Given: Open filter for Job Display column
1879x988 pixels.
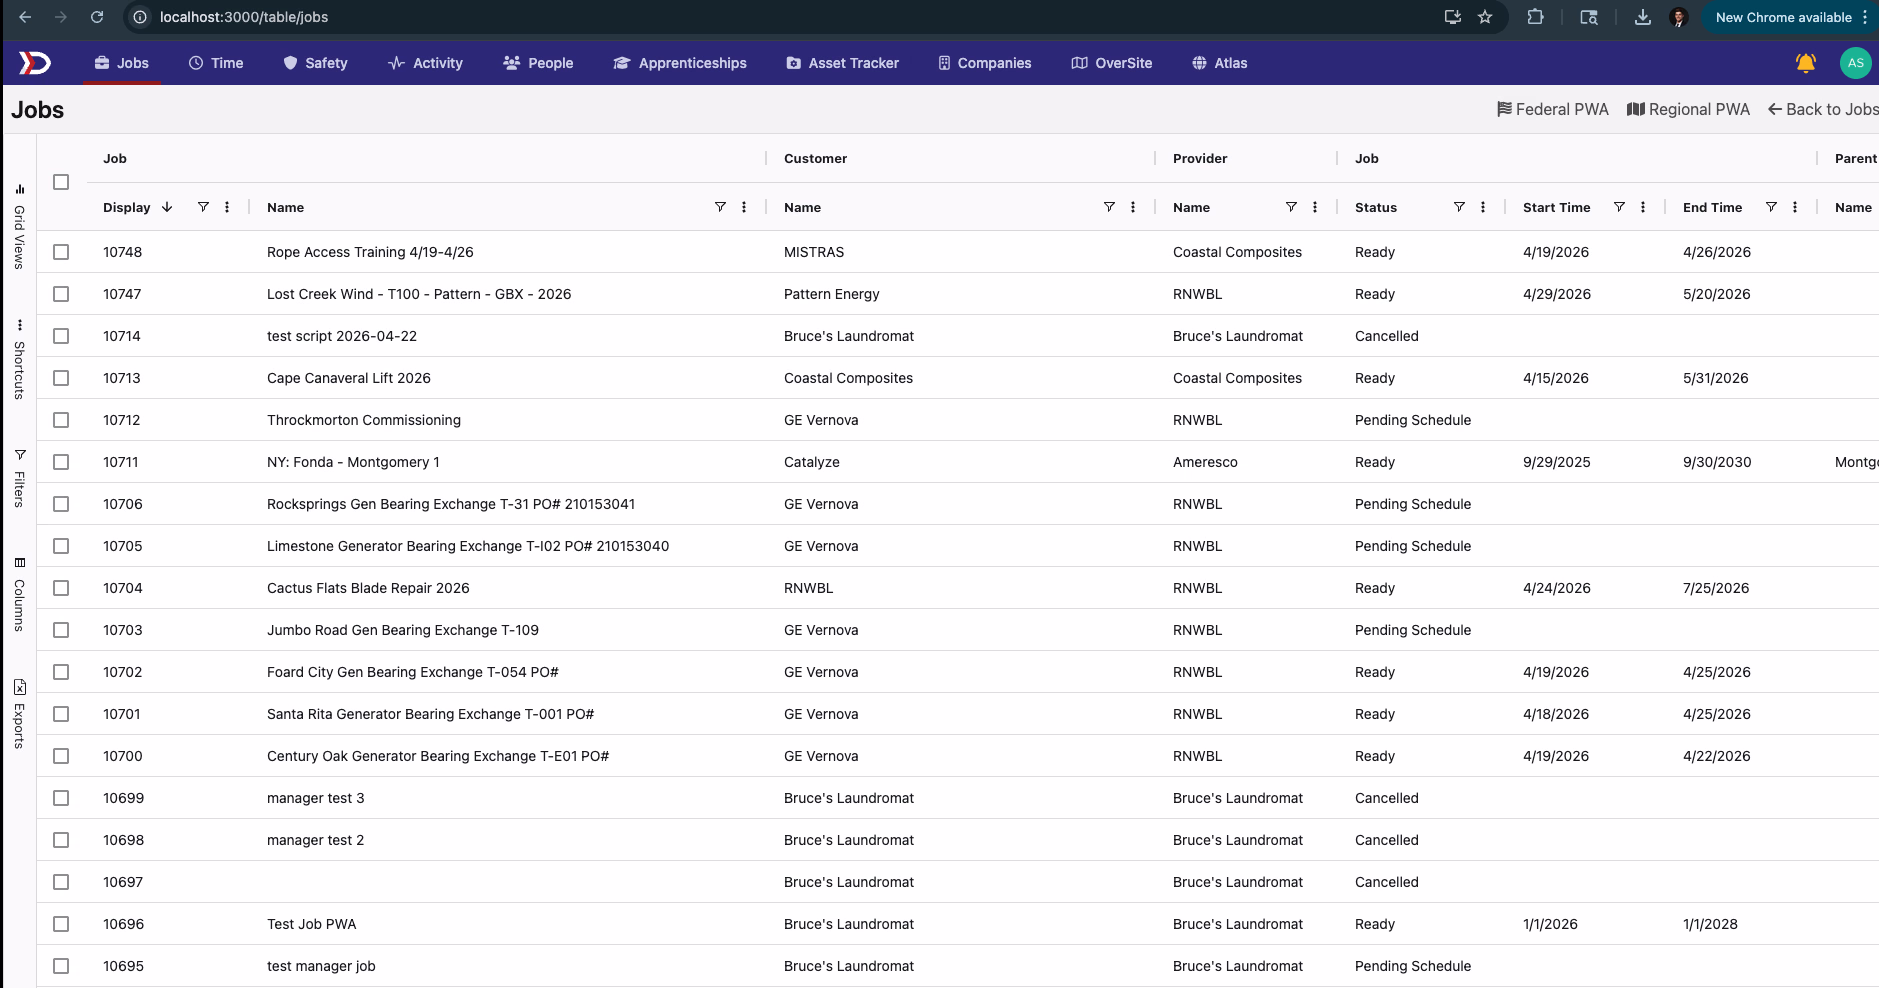Looking at the screenshot, I should tap(203, 207).
